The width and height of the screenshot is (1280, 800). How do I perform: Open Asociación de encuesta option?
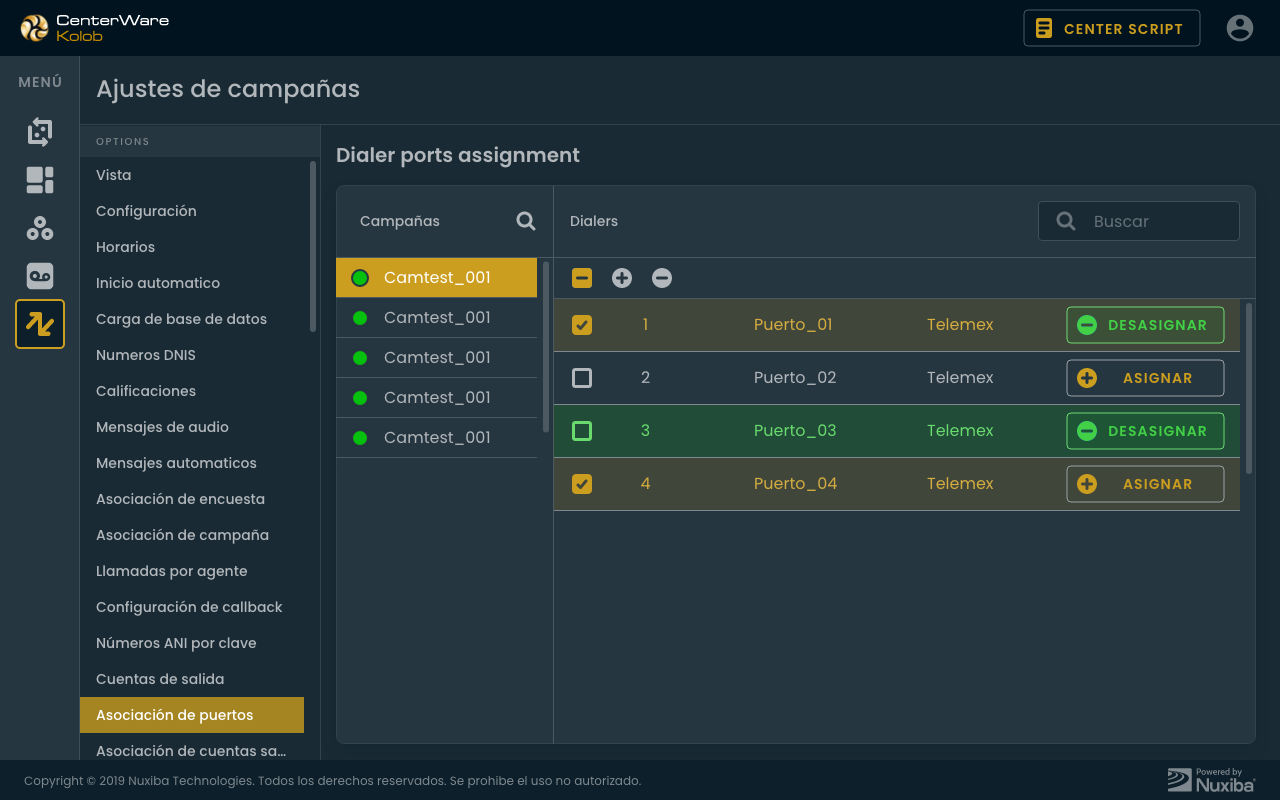(192, 499)
